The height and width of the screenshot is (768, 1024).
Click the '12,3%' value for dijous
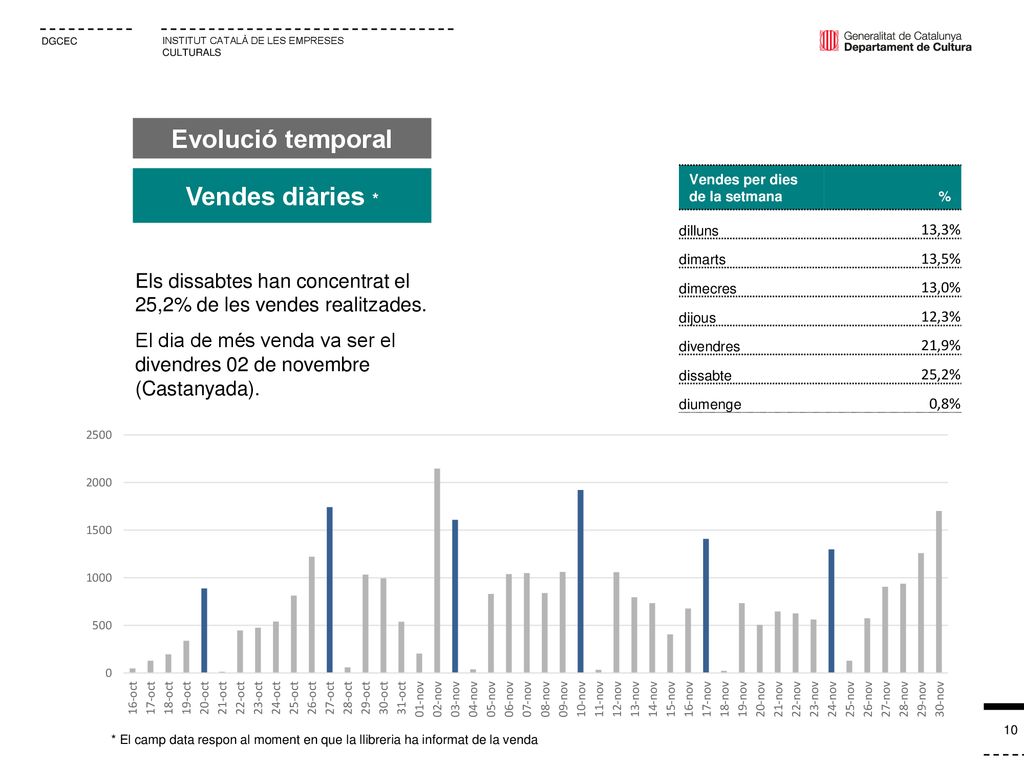pyautogui.click(x=940, y=317)
